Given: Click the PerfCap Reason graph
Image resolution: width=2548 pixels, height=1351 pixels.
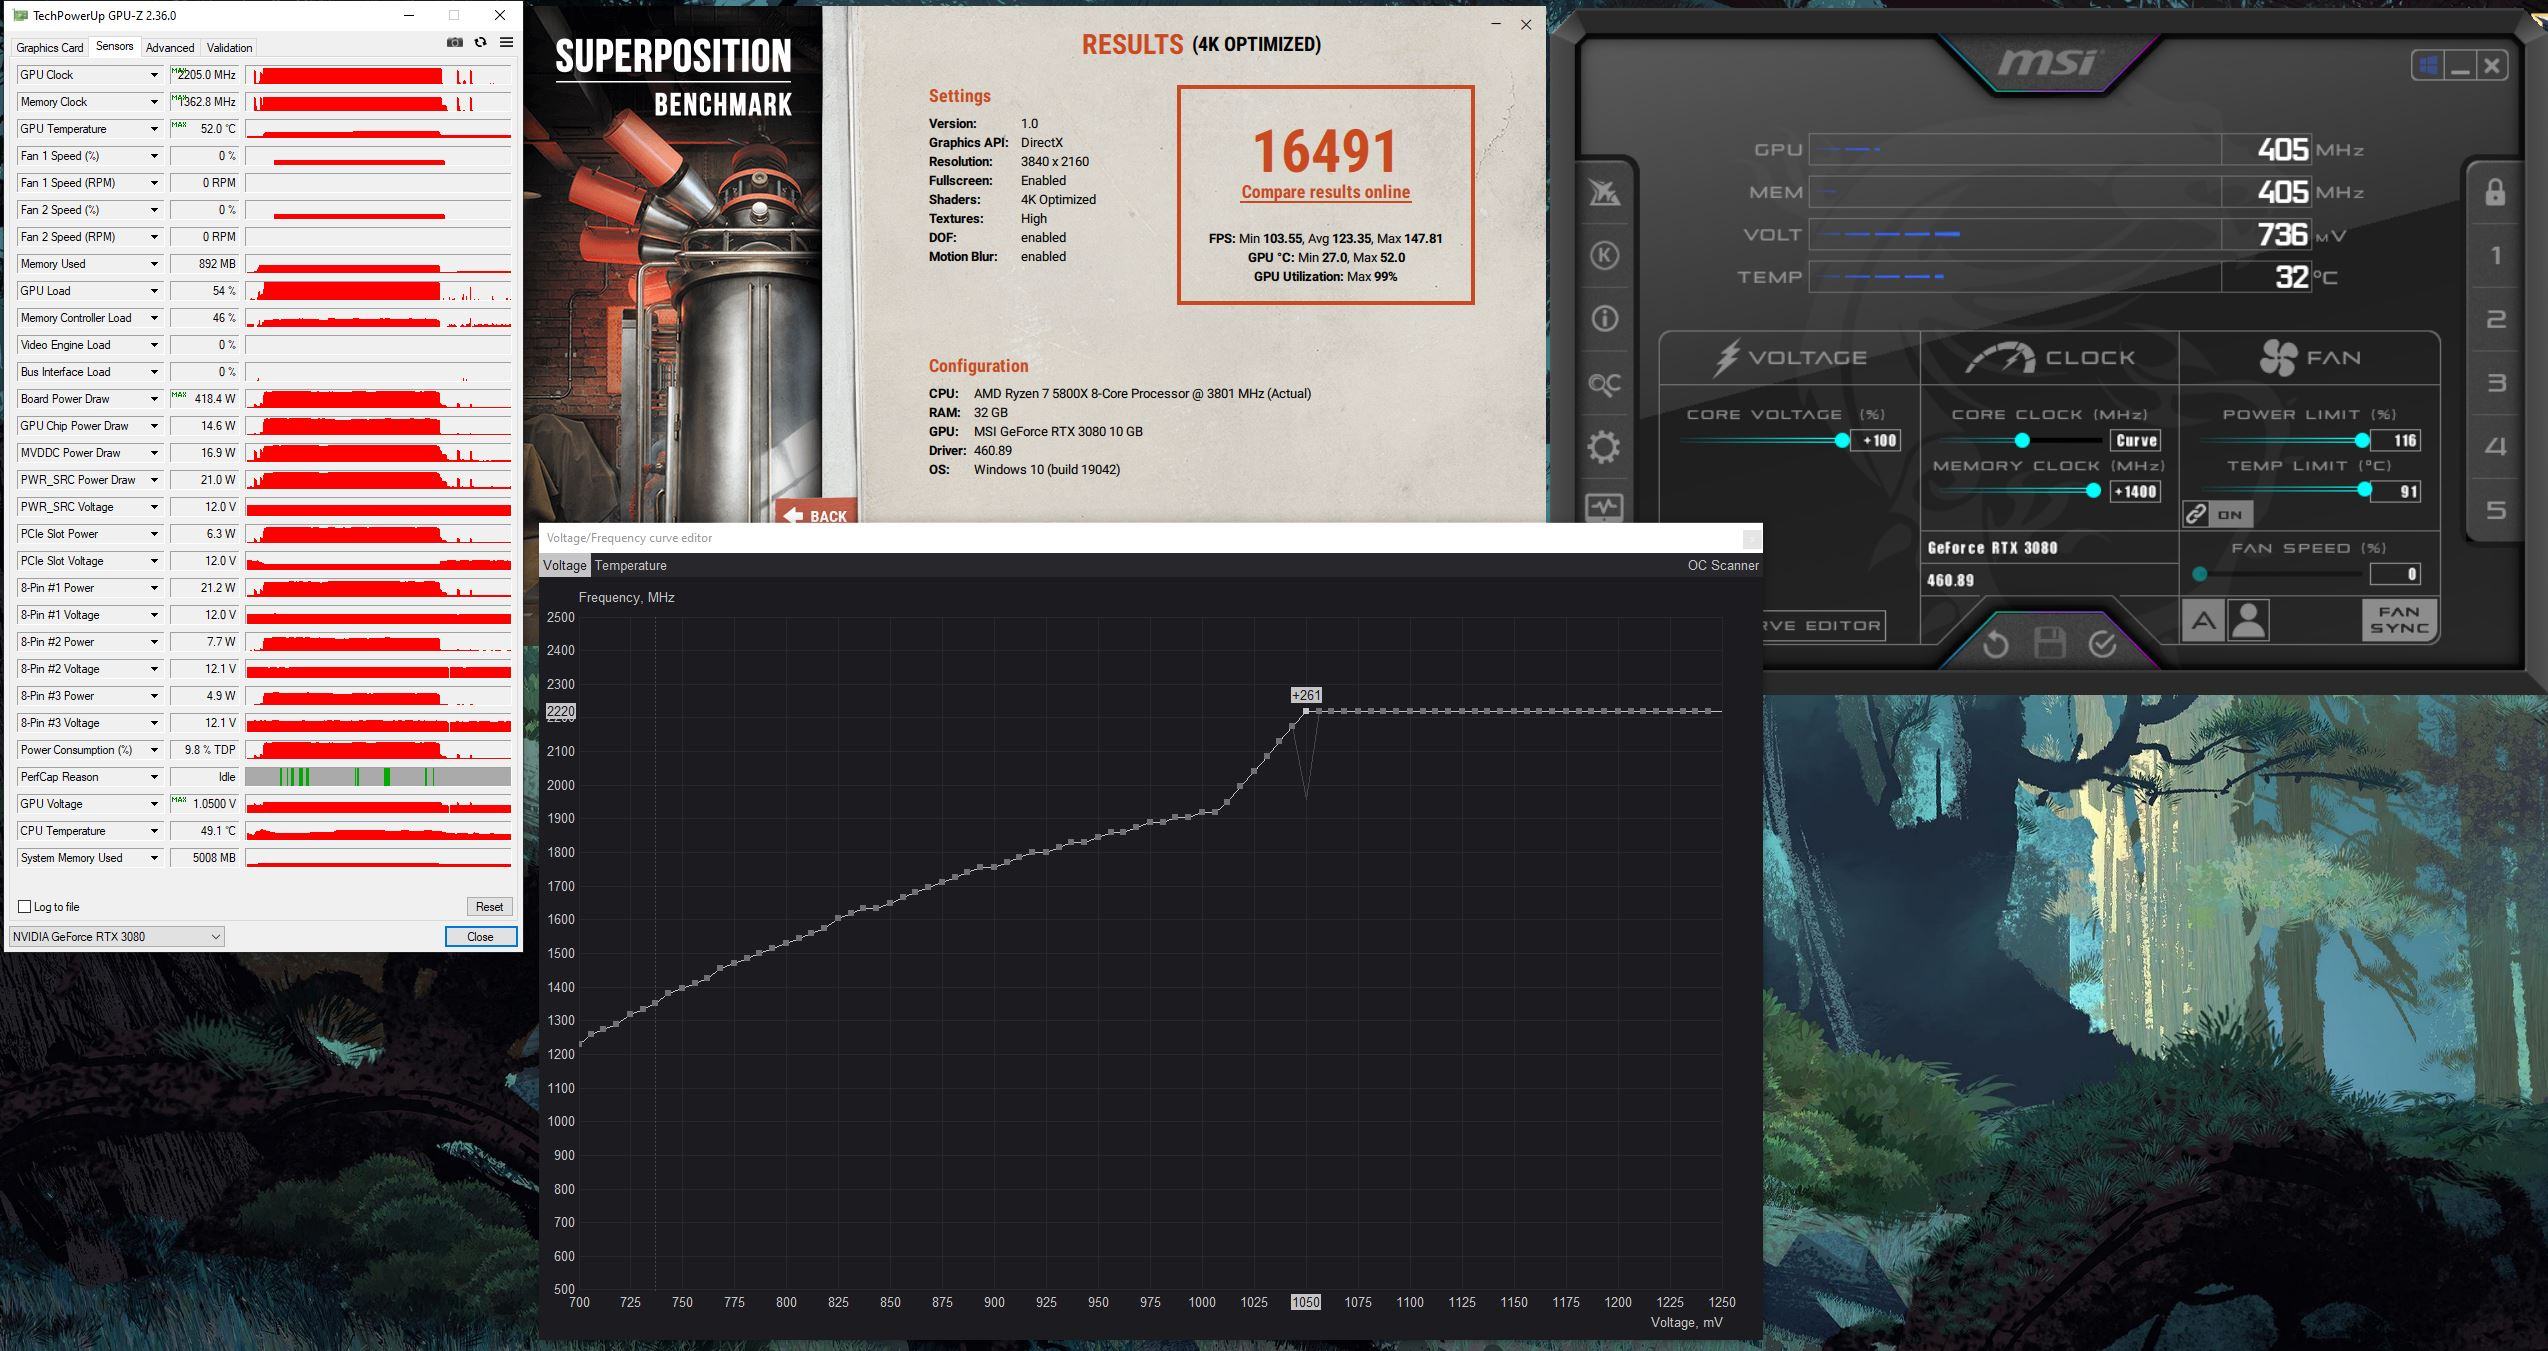Looking at the screenshot, I should (378, 777).
